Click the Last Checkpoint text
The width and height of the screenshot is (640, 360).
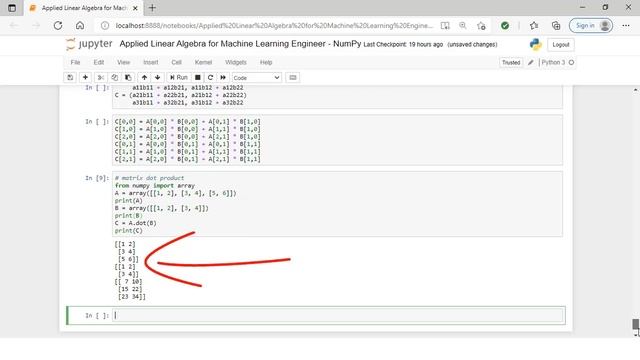[x=403, y=44]
